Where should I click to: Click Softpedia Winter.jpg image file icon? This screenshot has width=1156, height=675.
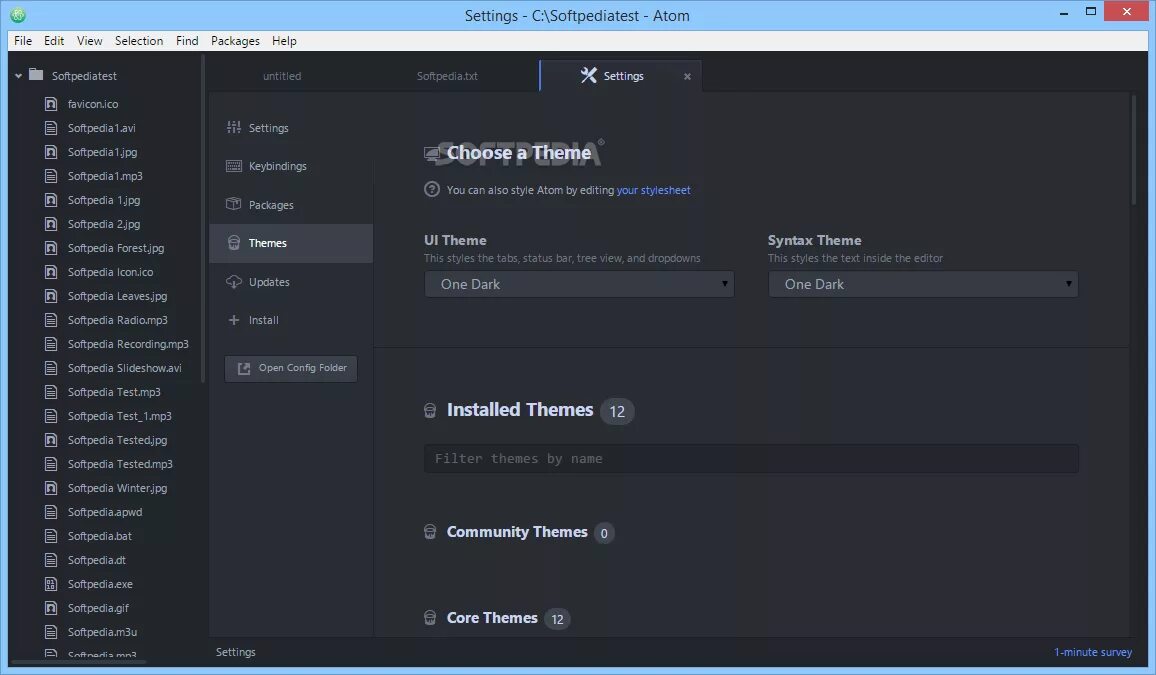pos(51,488)
